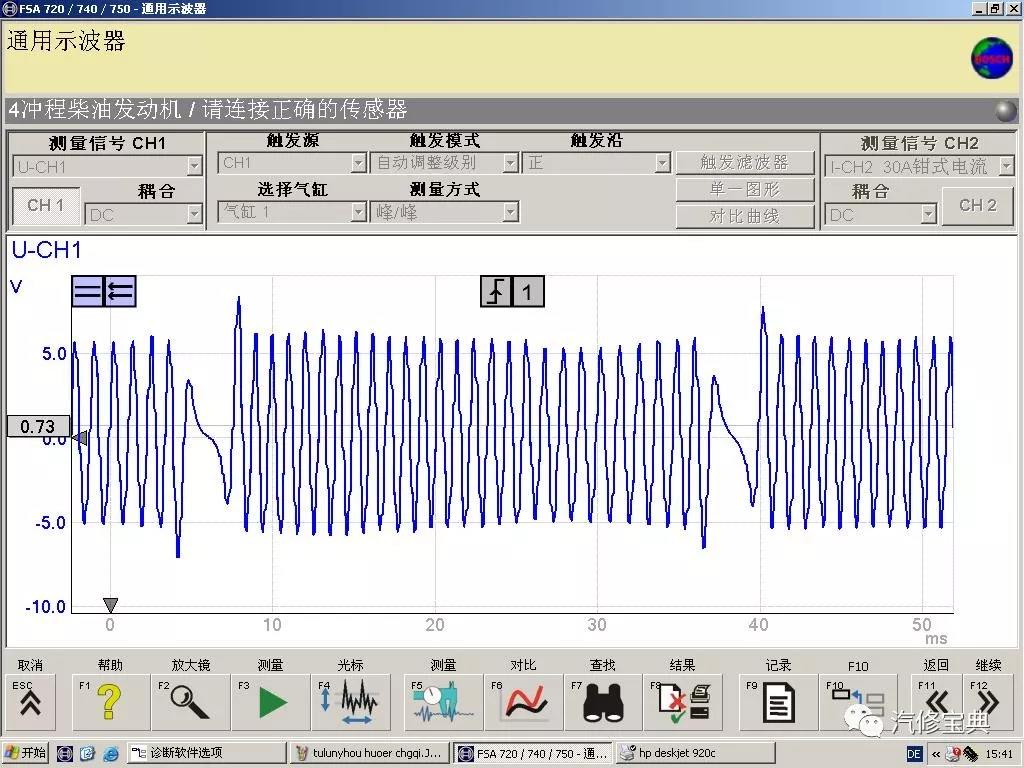
Task: Click Internet Explorer quick launch icon
Action: coord(112,753)
